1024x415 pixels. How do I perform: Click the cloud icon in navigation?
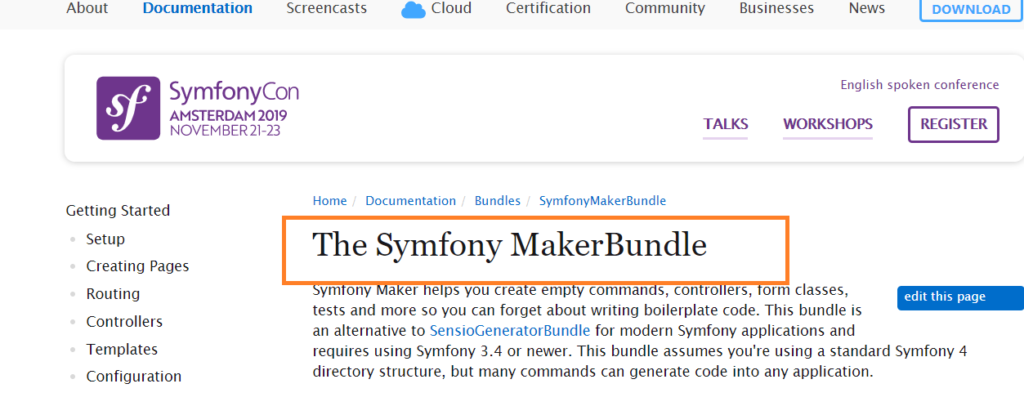(x=413, y=9)
